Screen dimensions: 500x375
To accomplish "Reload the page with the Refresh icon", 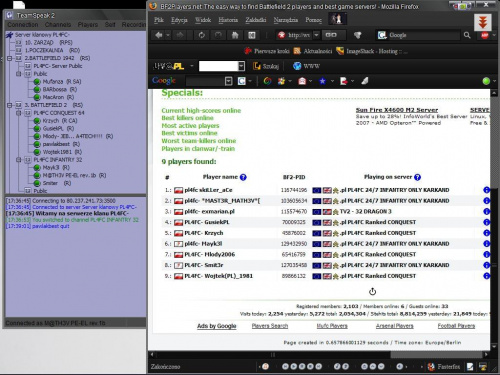I will [x=201, y=35].
